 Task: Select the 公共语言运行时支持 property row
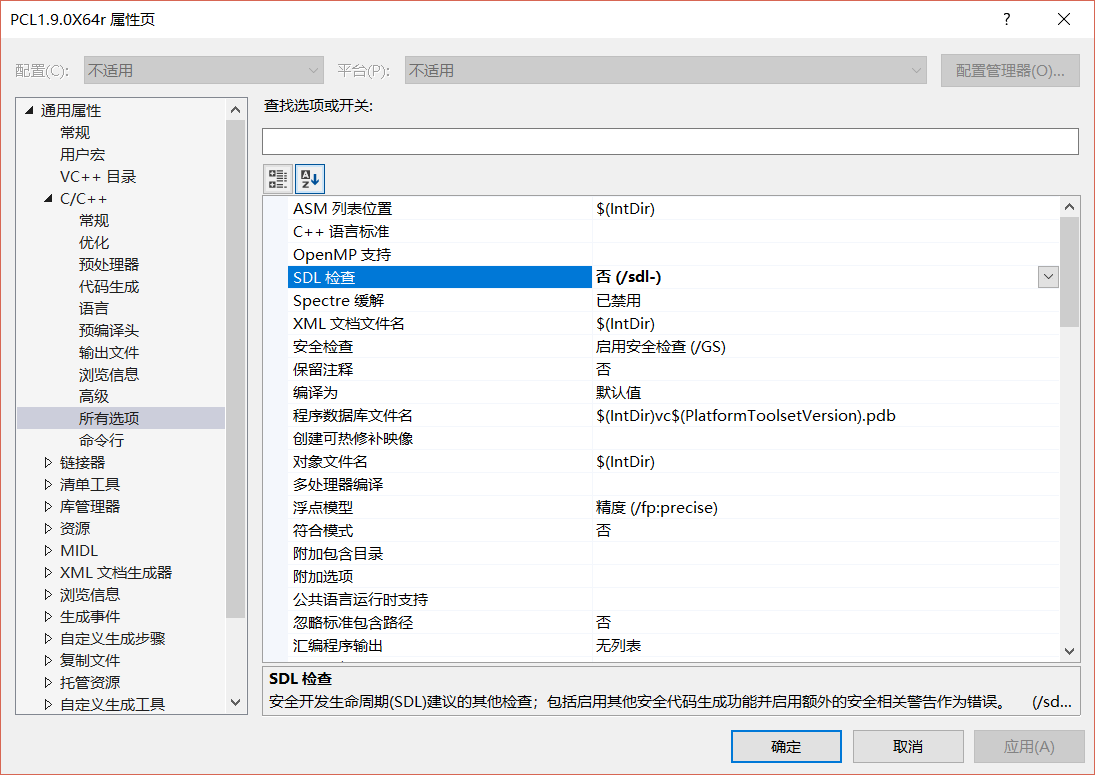pos(673,600)
